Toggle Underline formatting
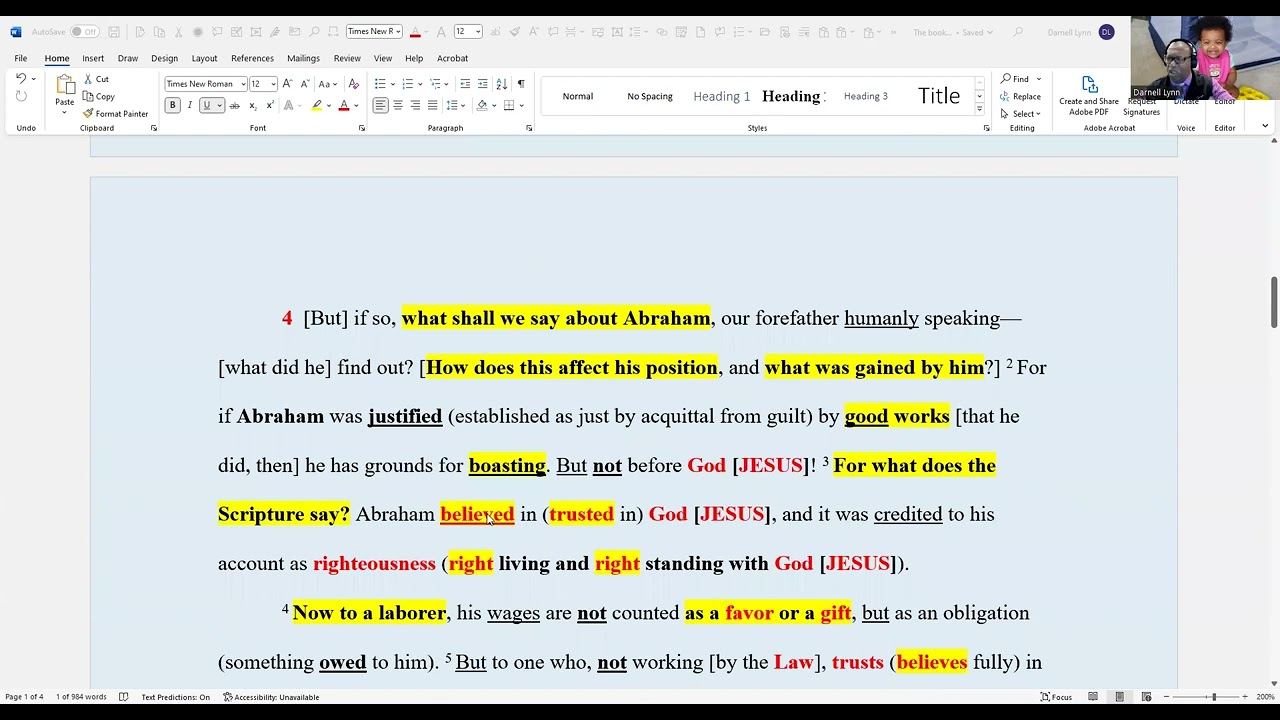This screenshot has width=1280, height=720. point(207,105)
